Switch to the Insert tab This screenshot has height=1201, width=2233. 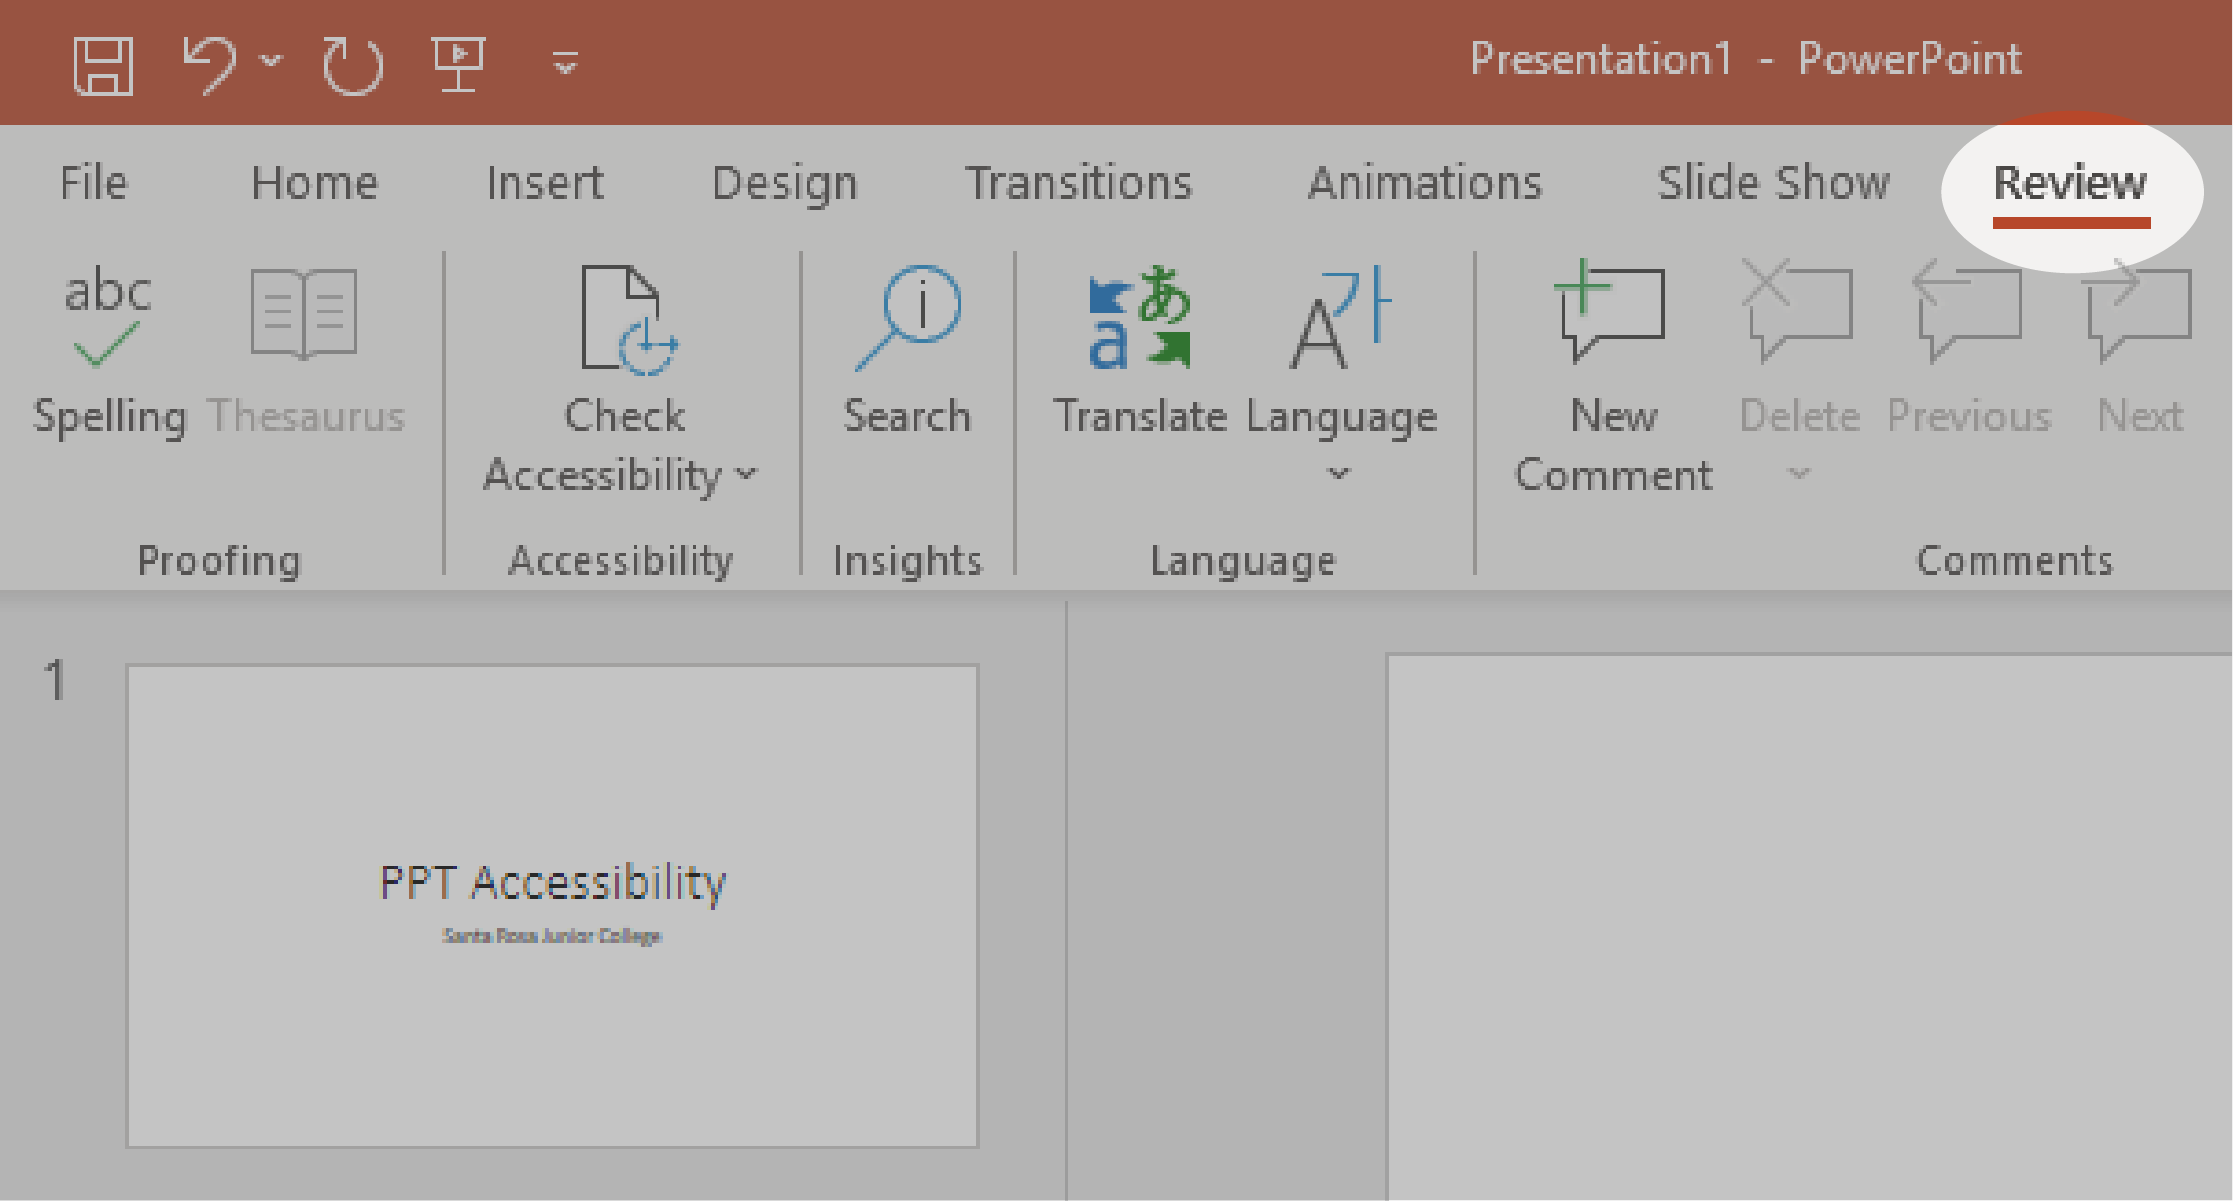point(545,184)
